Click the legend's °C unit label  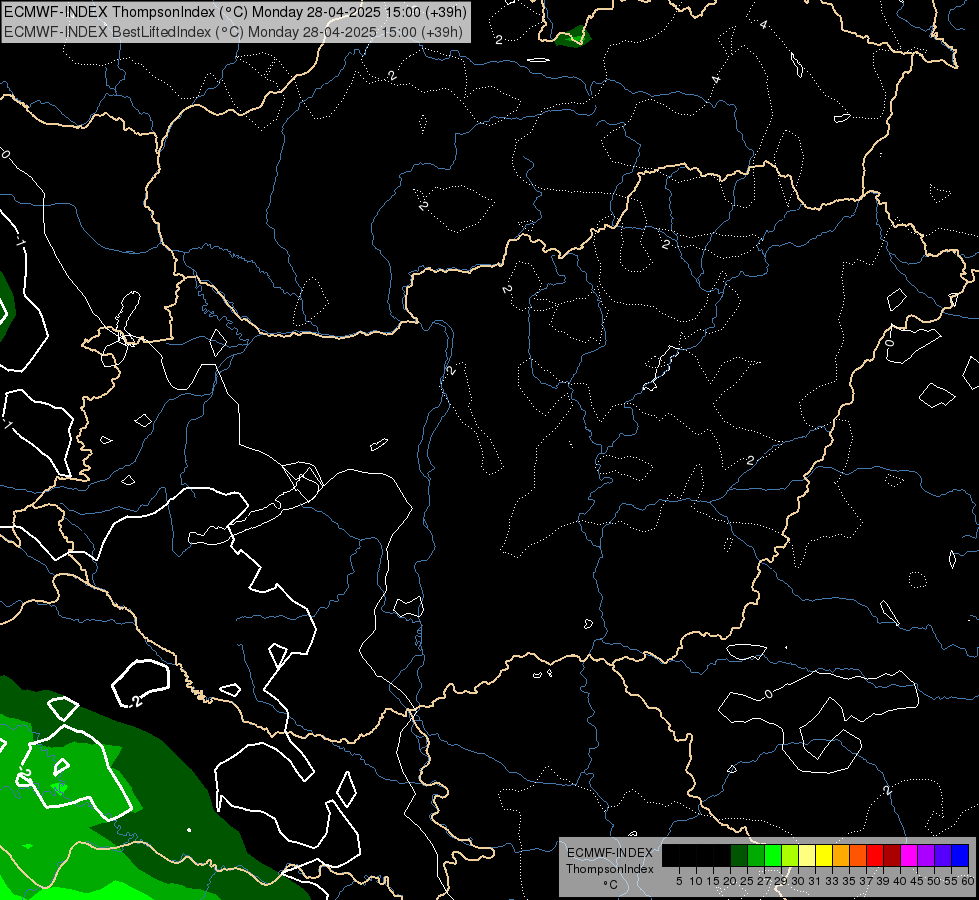611,885
